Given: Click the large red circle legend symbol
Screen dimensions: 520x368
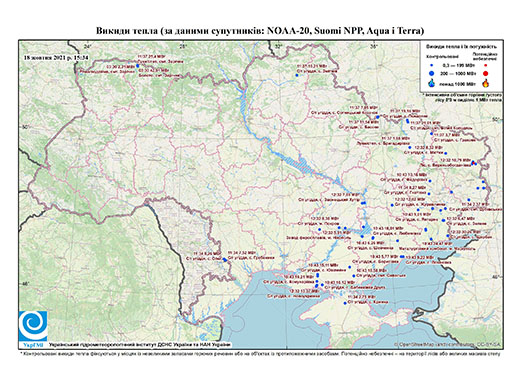Looking at the screenshot, I should coord(485,73).
